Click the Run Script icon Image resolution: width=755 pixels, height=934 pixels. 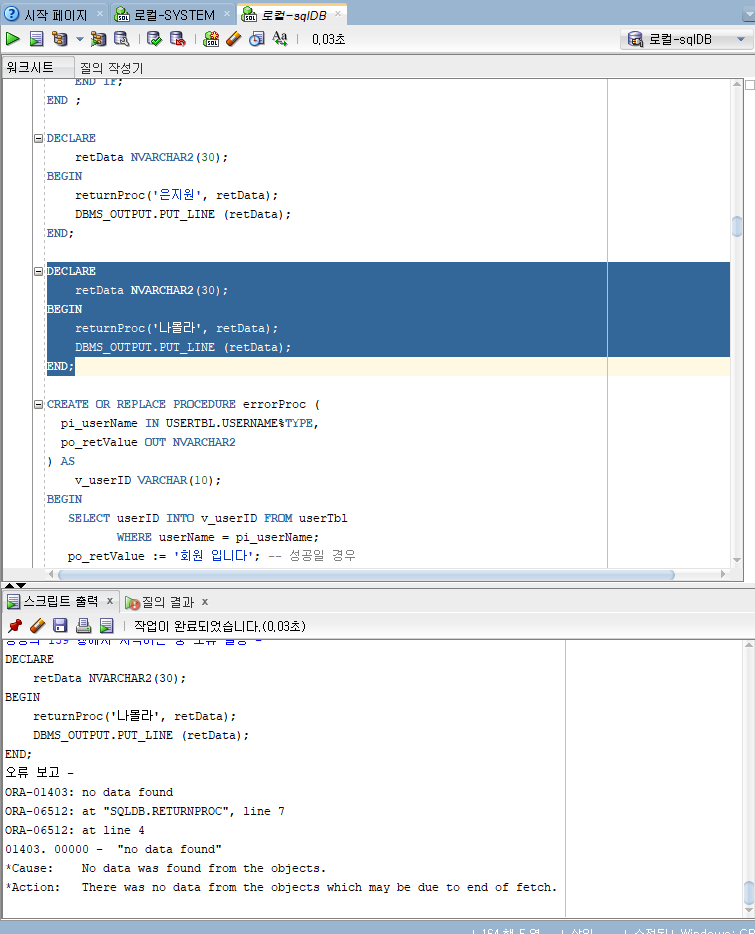[x=36, y=39]
